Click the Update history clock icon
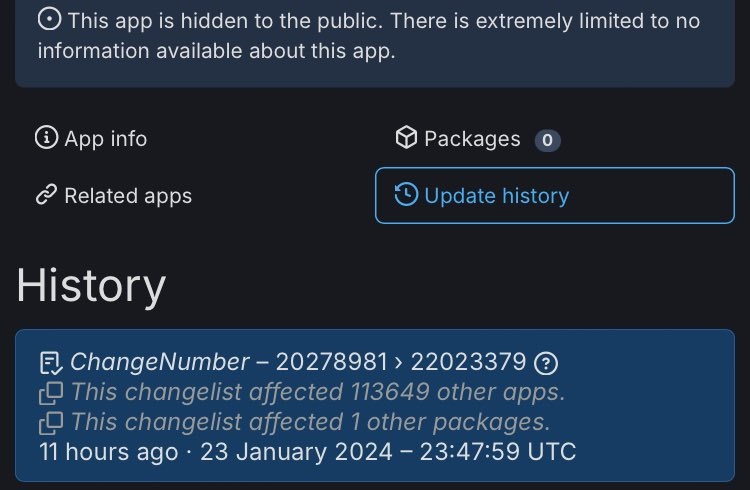Viewport: 750px width, 490px height. click(406, 195)
